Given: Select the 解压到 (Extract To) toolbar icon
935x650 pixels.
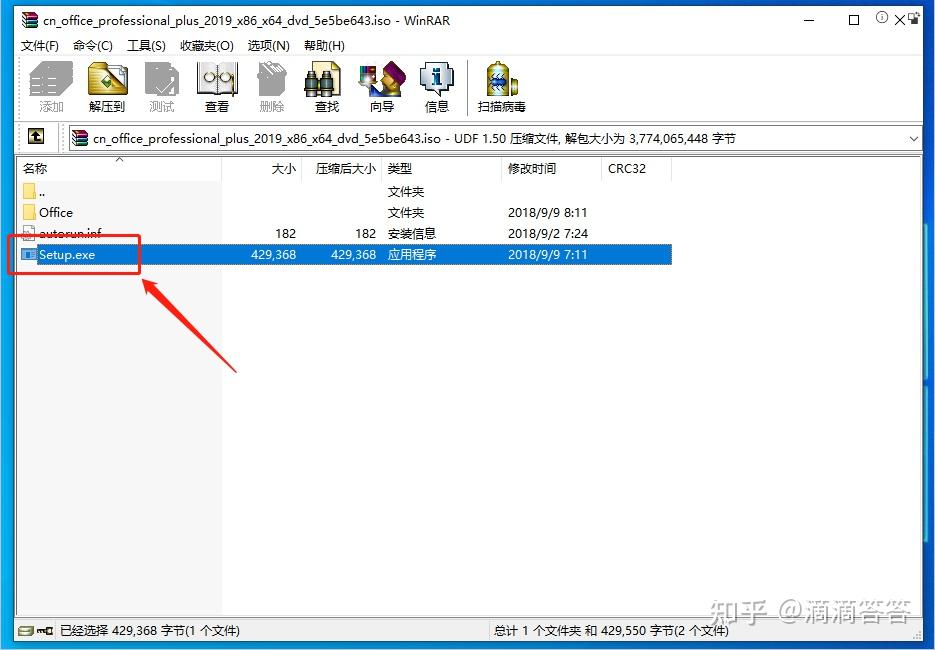Looking at the screenshot, I should 107,85.
